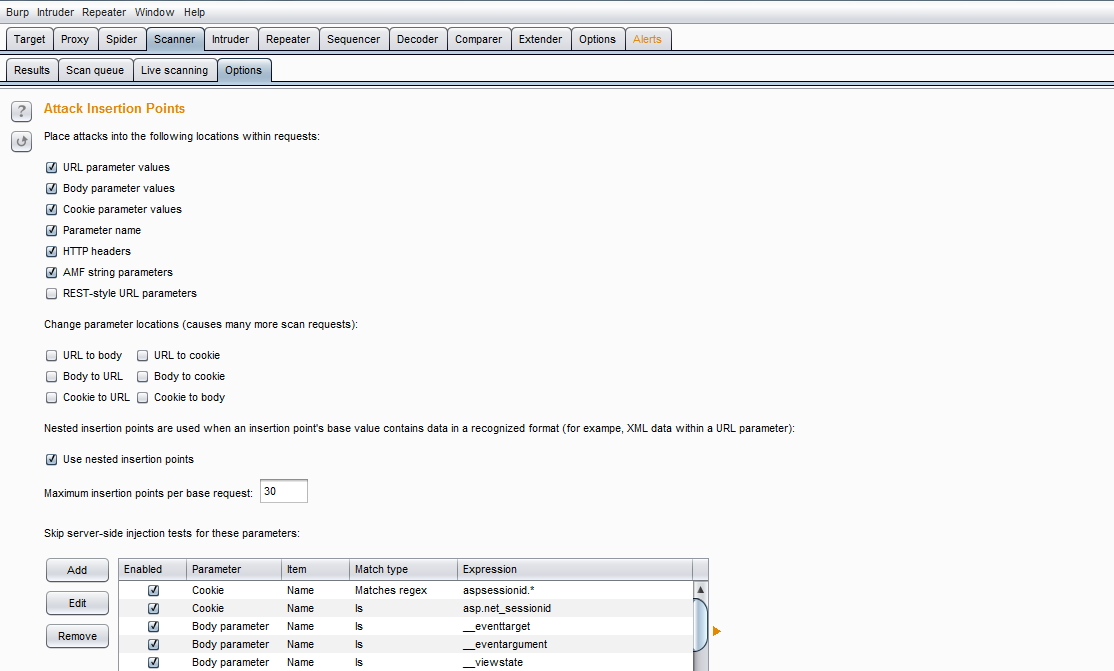The image size is (1114, 671).
Task: Enable Cookie to body option
Action: [x=142, y=397]
